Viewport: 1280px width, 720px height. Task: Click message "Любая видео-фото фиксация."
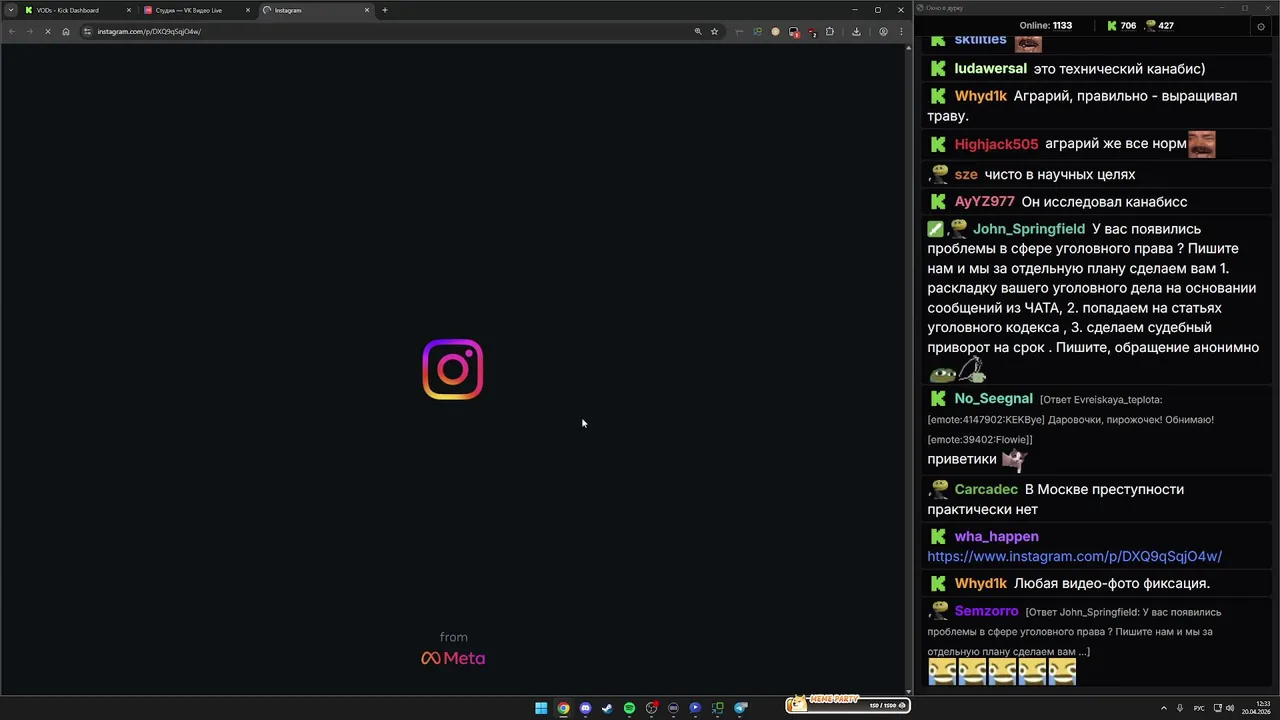[1112, 583]
